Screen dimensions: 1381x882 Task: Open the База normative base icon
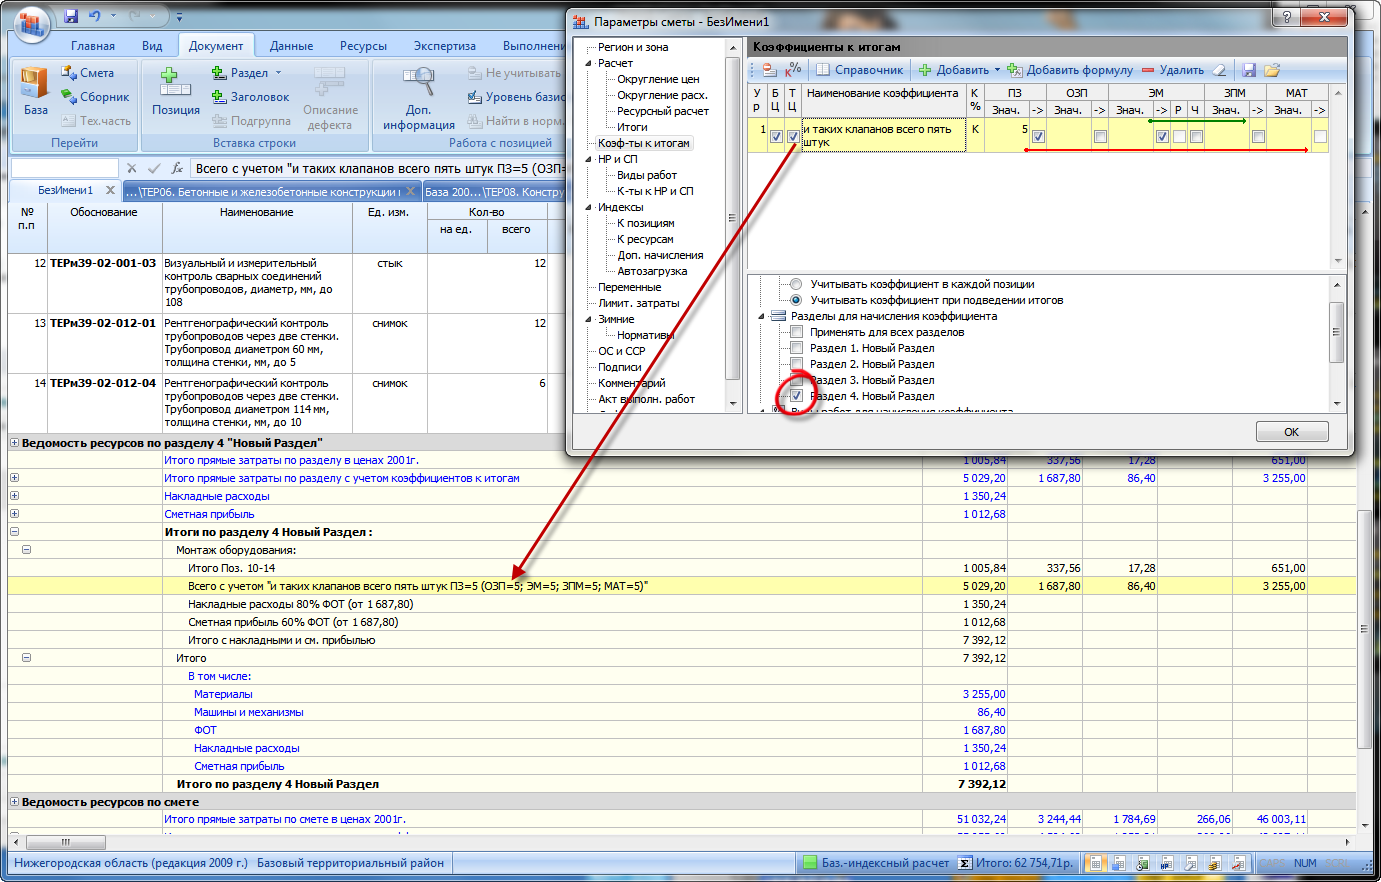coord(35,92)
